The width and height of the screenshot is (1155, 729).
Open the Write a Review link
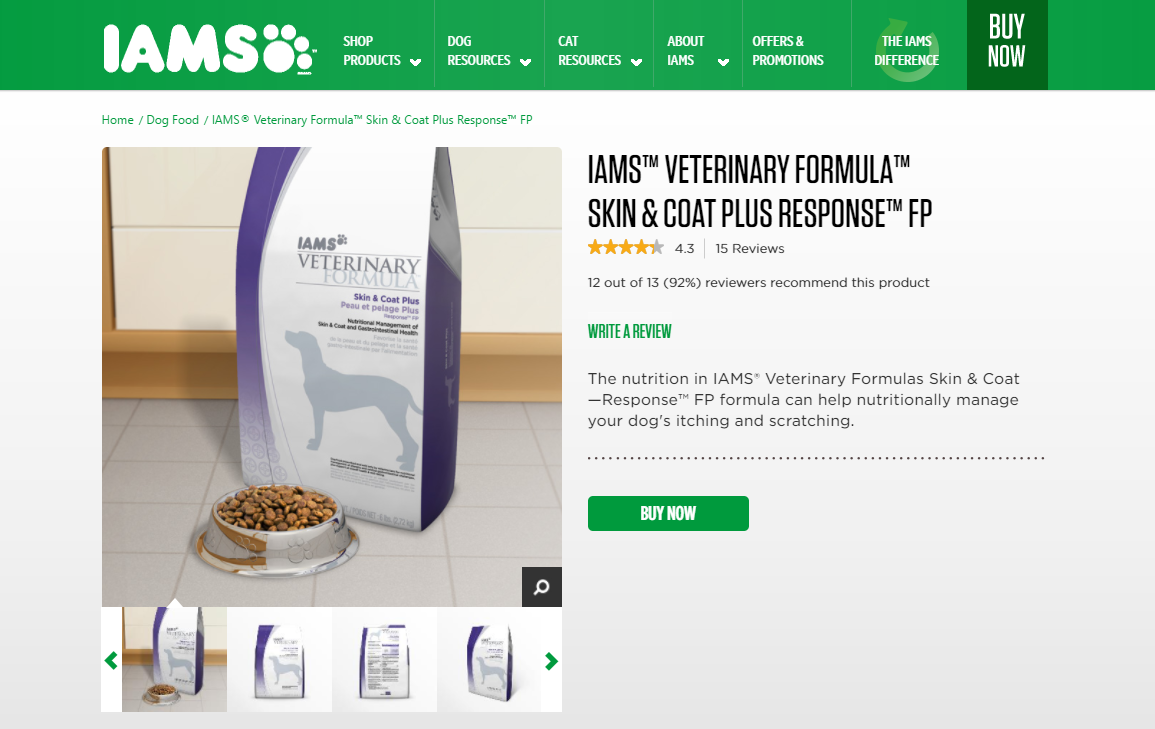629,331
